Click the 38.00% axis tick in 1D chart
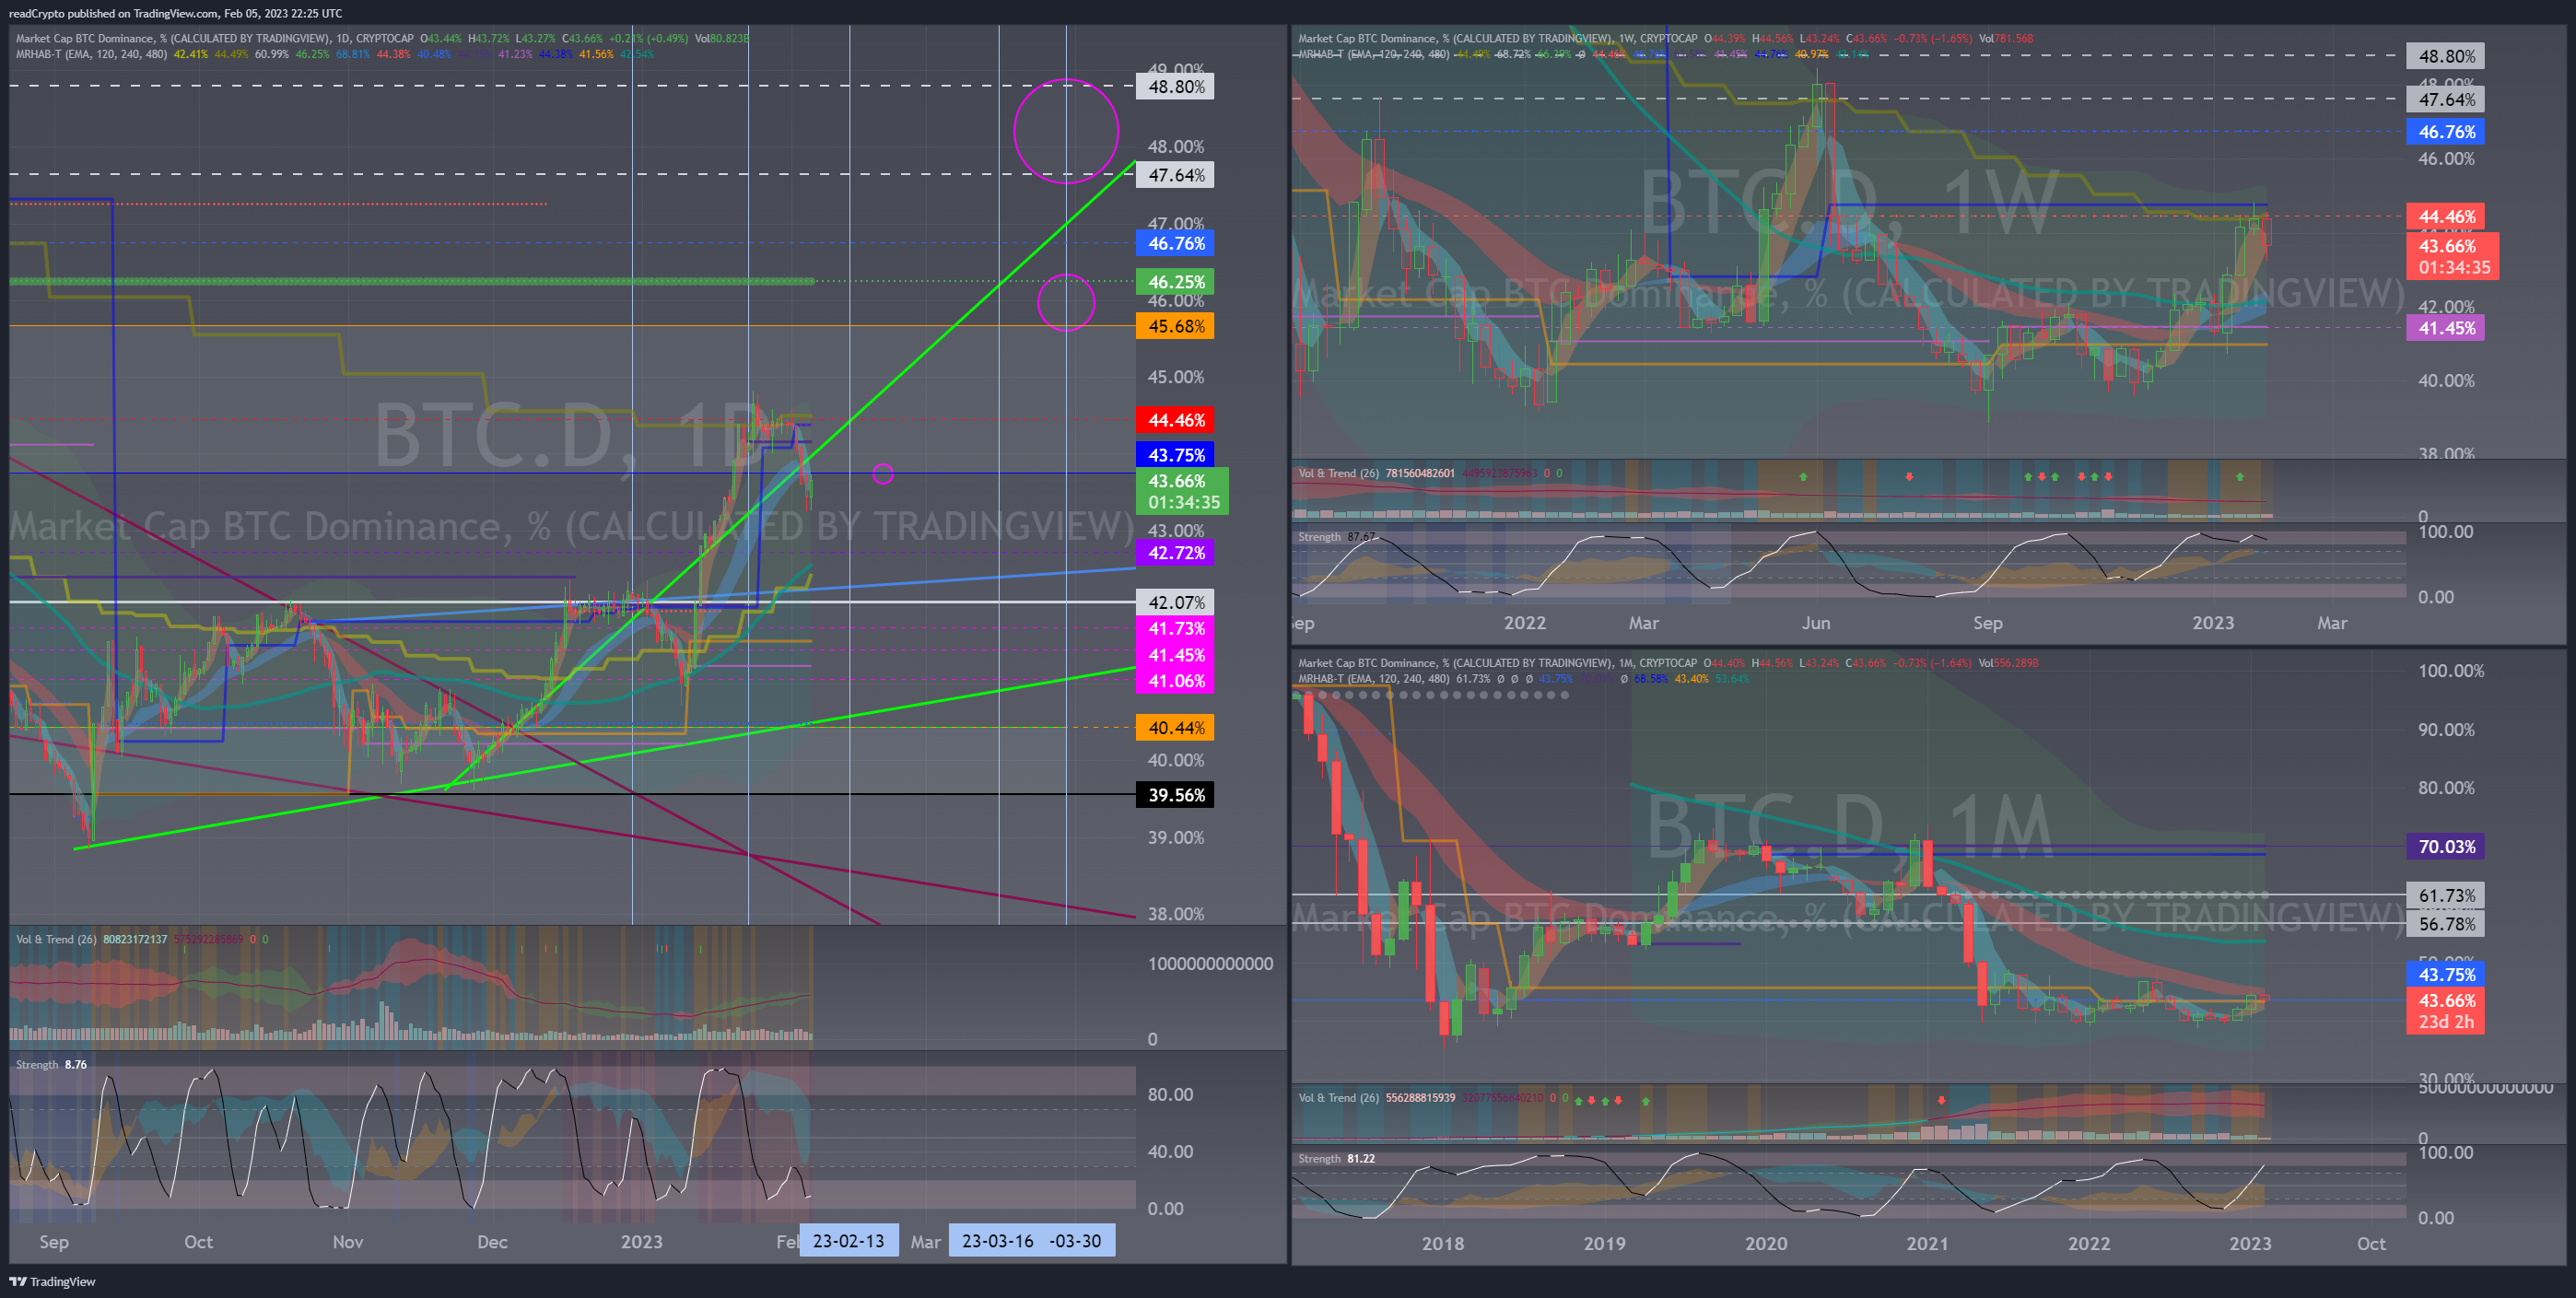Viewport: 2576px width, 1298px height. pos(1175,913)
